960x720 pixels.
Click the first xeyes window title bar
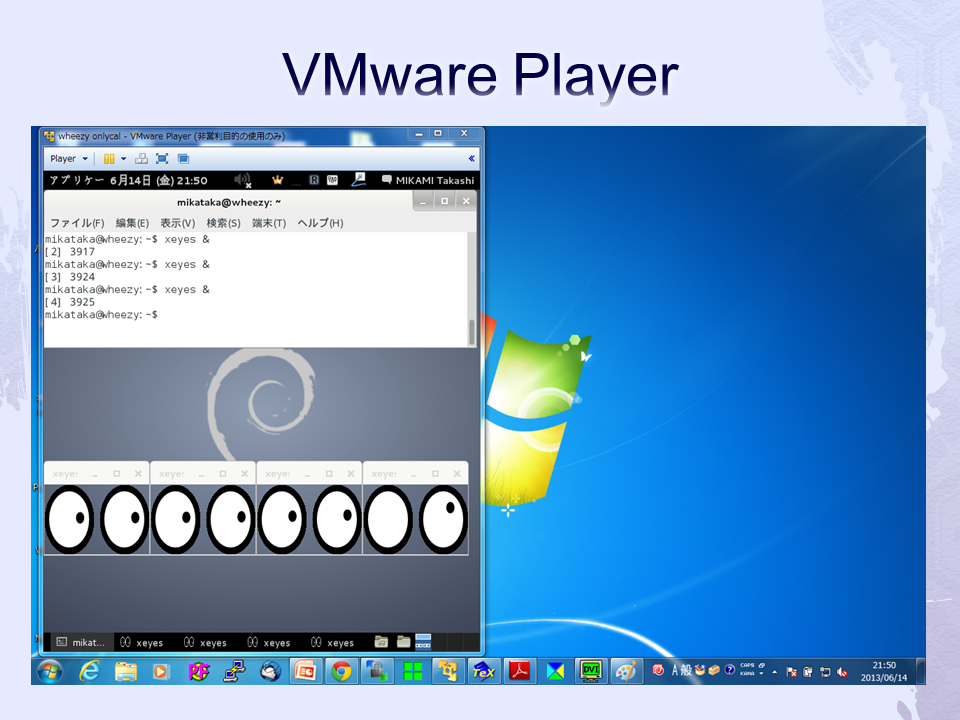(x=96, y=473)
